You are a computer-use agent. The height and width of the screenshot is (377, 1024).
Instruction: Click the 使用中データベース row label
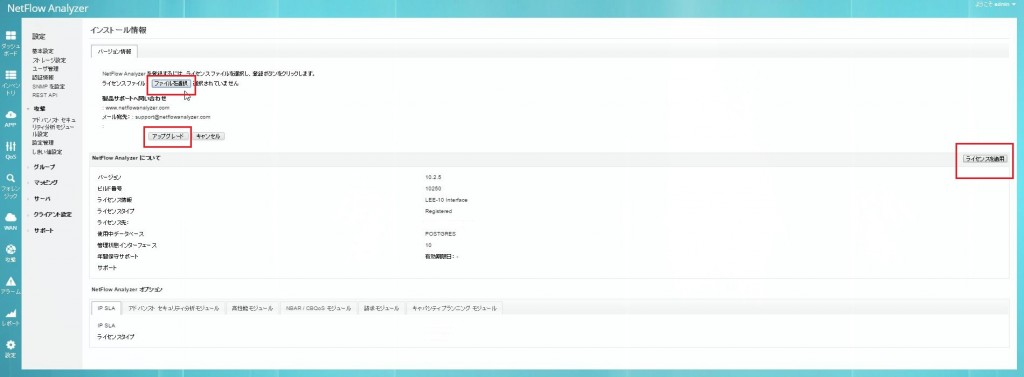point(120,234)
